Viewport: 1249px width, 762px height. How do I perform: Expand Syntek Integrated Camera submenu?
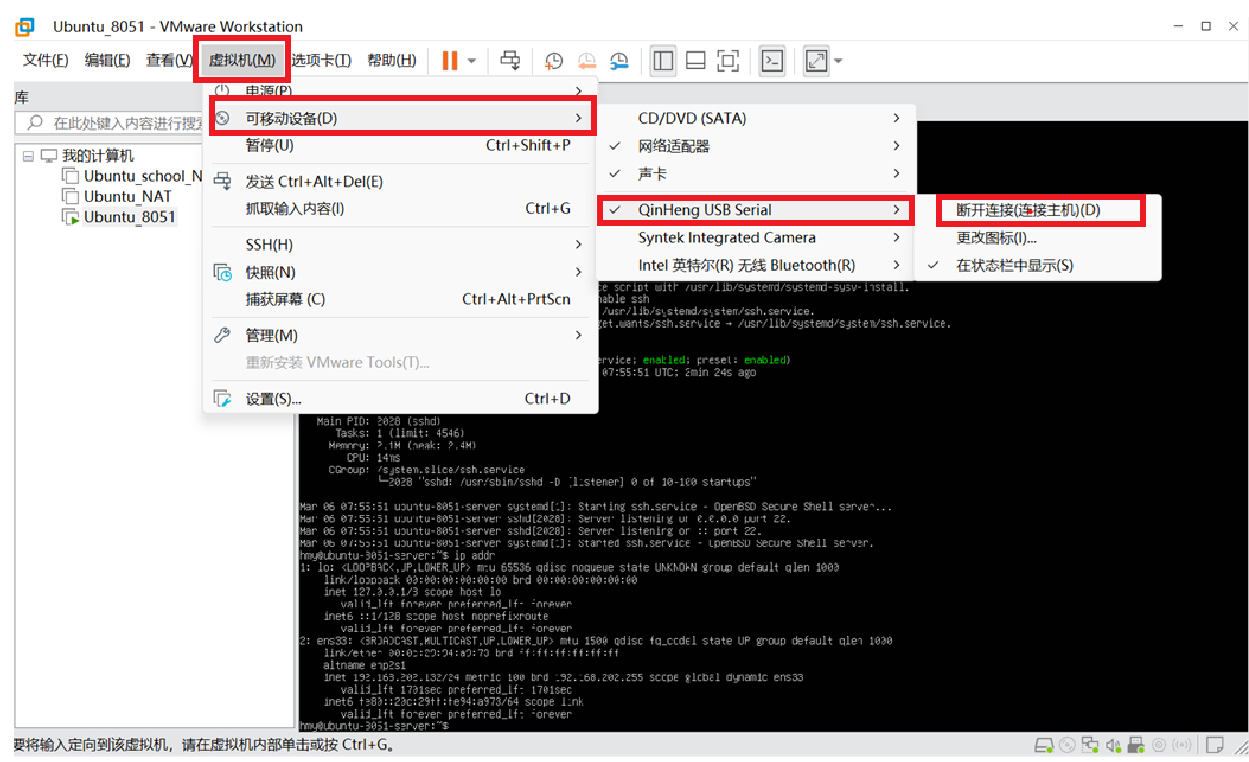pyautogui.click(x=755, y=238)
